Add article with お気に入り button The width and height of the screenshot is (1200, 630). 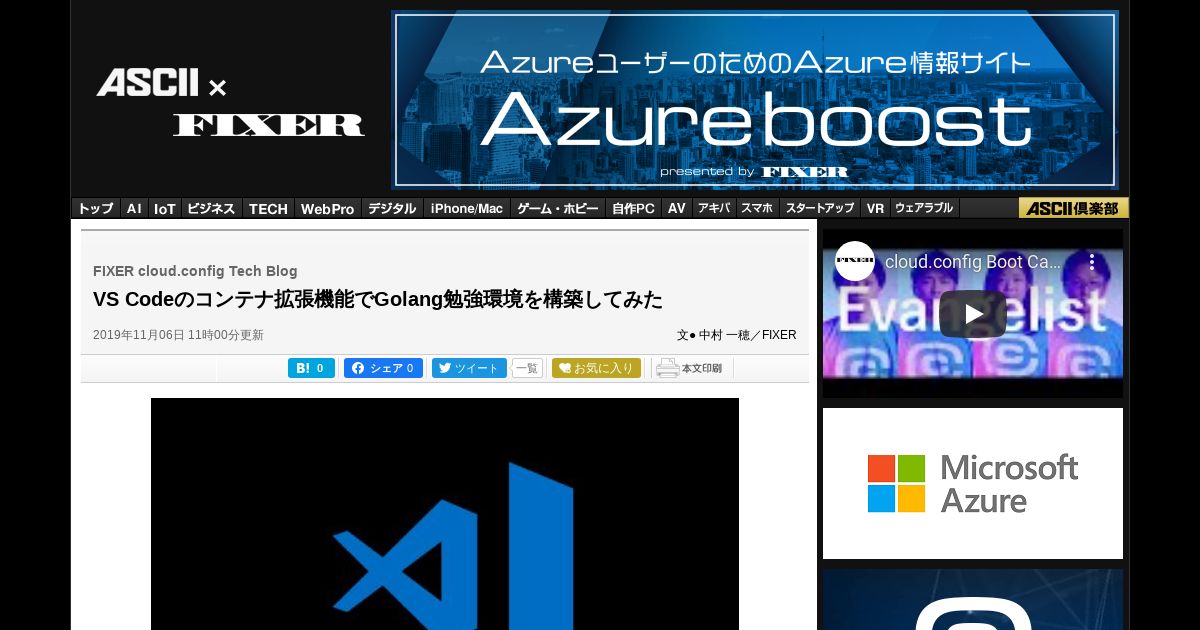pos(596,368)
